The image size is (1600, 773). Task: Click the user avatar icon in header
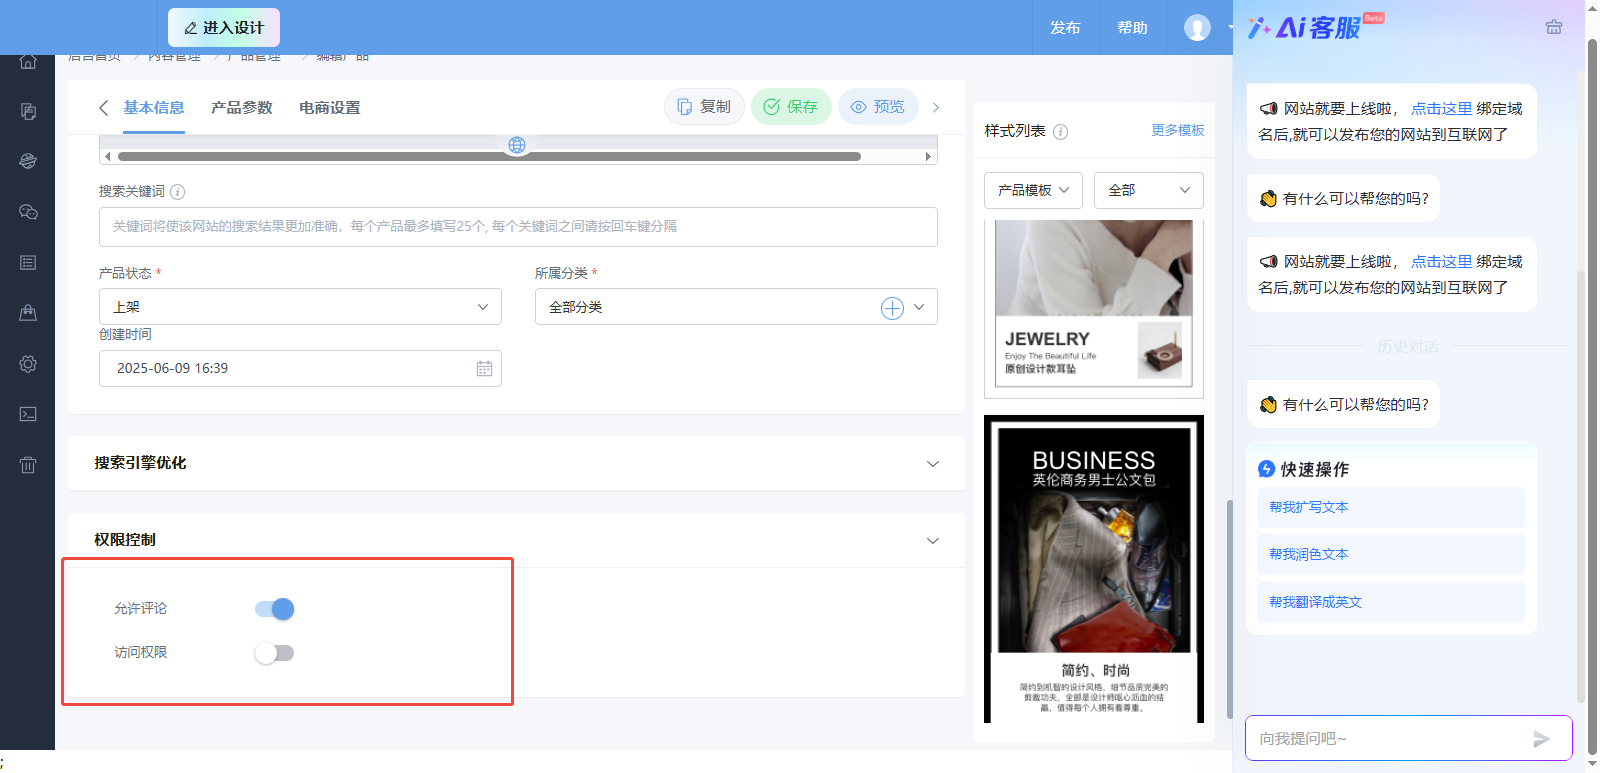(1197, 27)
